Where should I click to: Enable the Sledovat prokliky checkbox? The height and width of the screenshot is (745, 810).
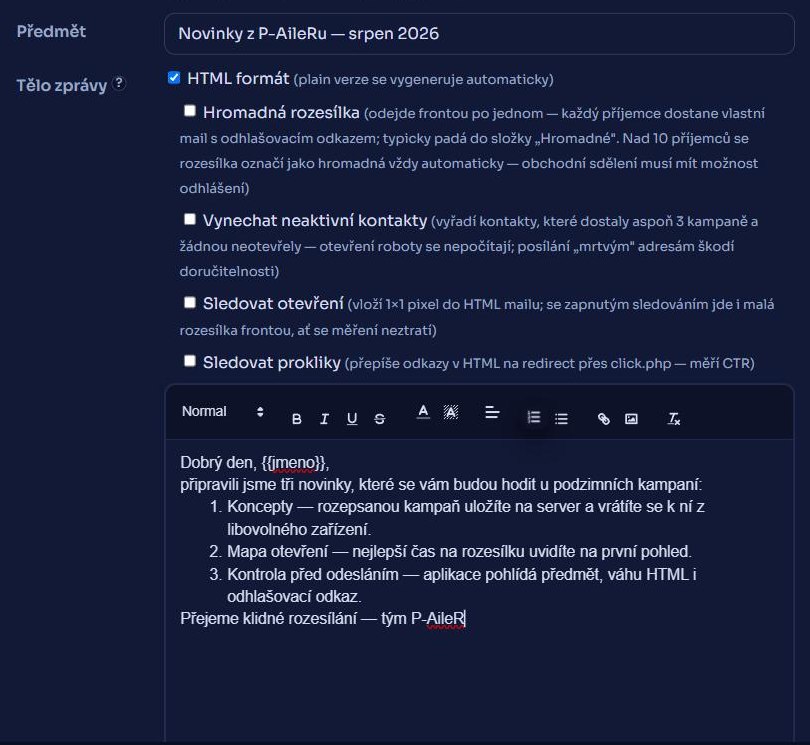coord(190,361)
